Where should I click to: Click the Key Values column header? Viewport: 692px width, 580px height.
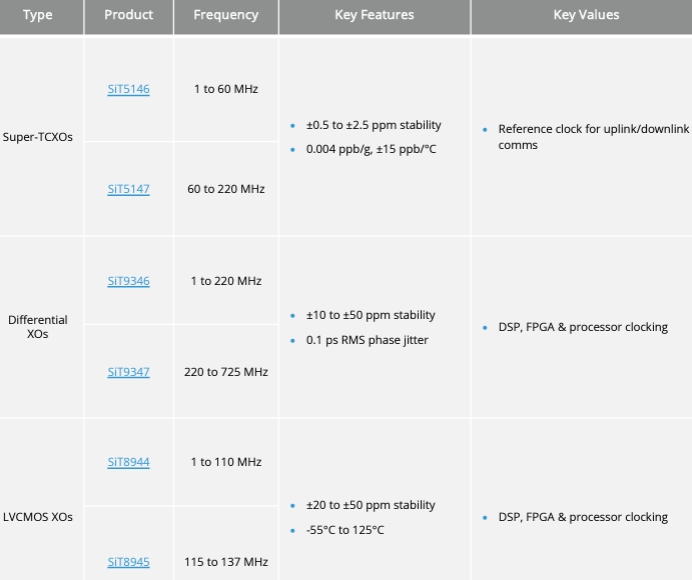pos(586,15)
